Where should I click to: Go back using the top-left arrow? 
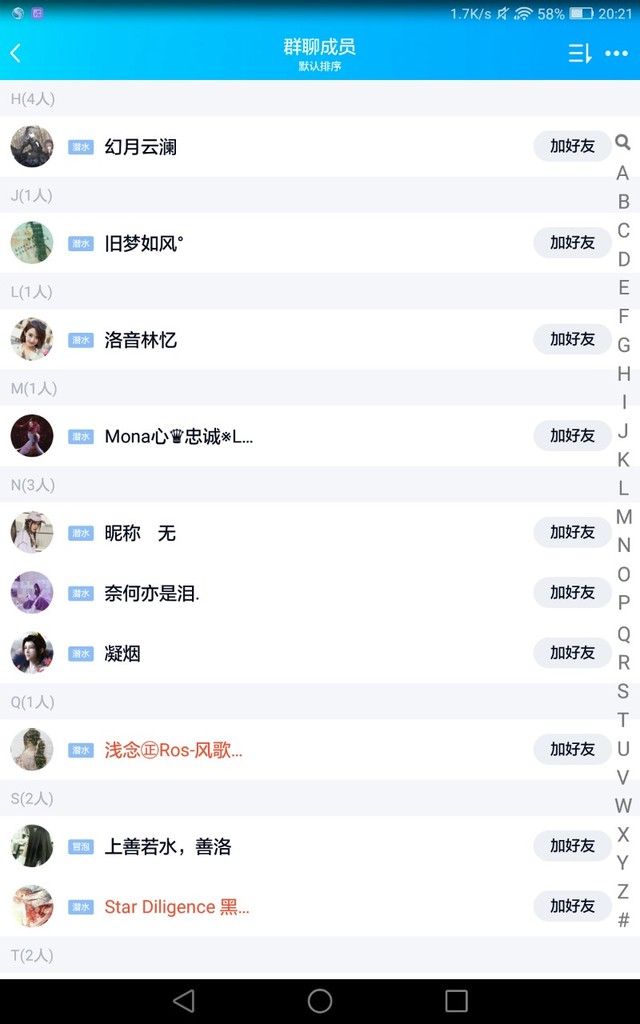click(16, 53)
